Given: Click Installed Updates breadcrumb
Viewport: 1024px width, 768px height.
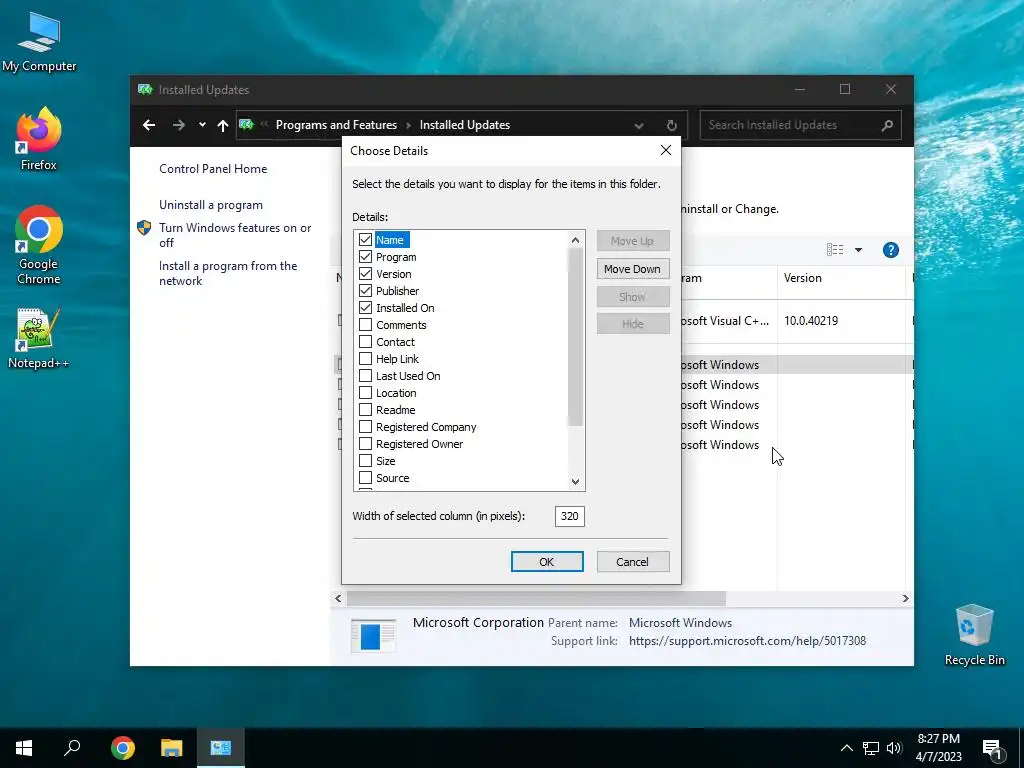Looking at the screenshot, I should 464,125.
